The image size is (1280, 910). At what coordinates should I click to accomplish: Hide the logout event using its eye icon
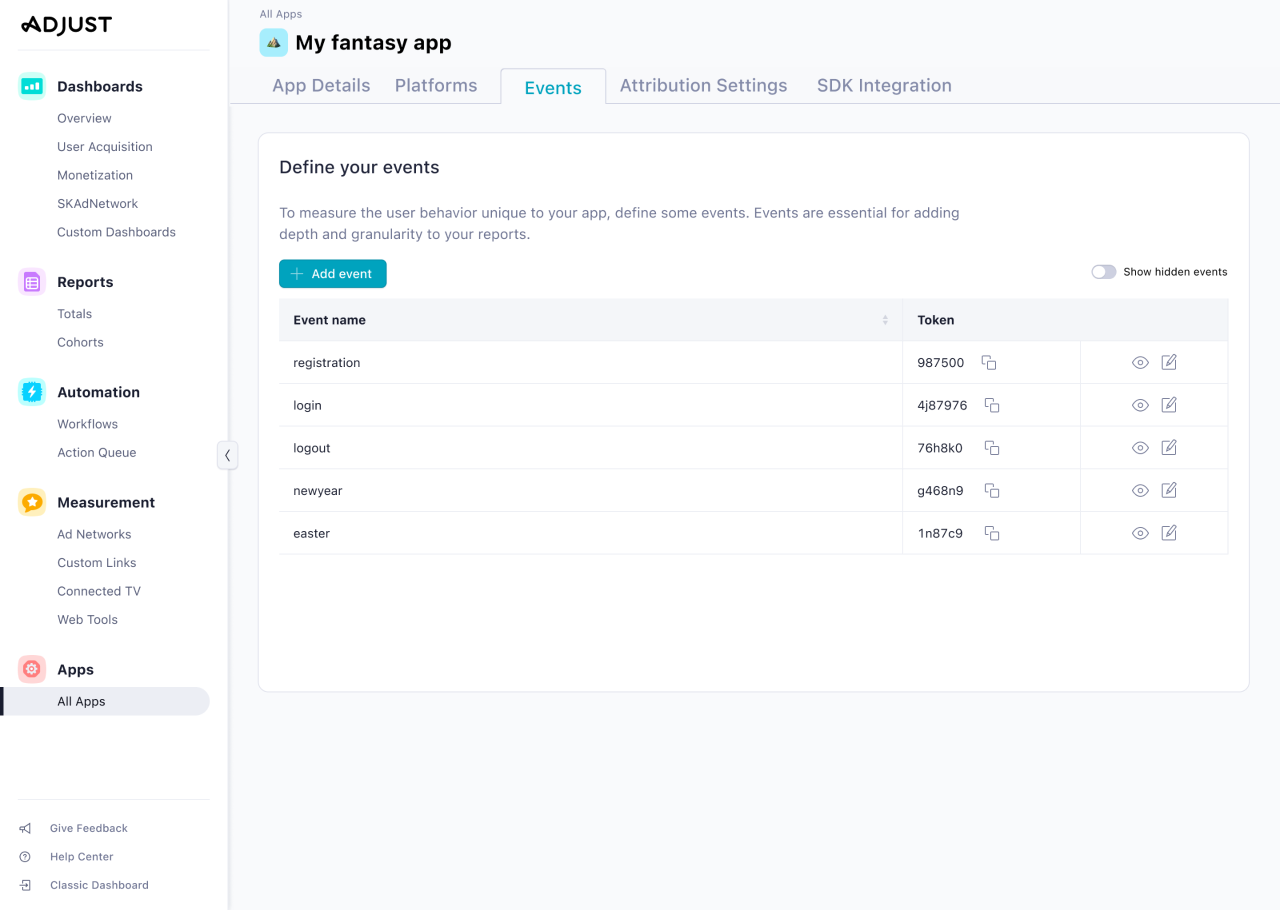pyautogui.click(x=1139, y=447)
